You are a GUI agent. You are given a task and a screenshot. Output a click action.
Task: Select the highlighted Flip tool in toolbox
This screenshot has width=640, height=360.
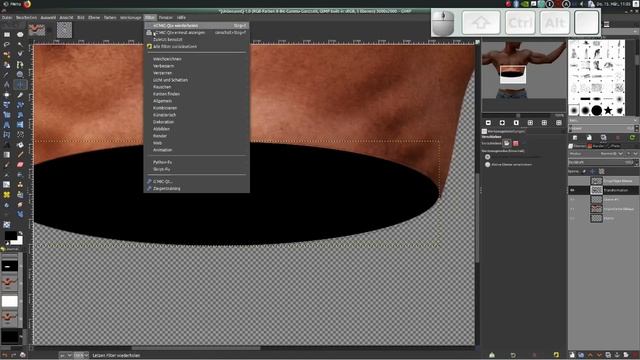pyautogui.click(x=20, y=84)
